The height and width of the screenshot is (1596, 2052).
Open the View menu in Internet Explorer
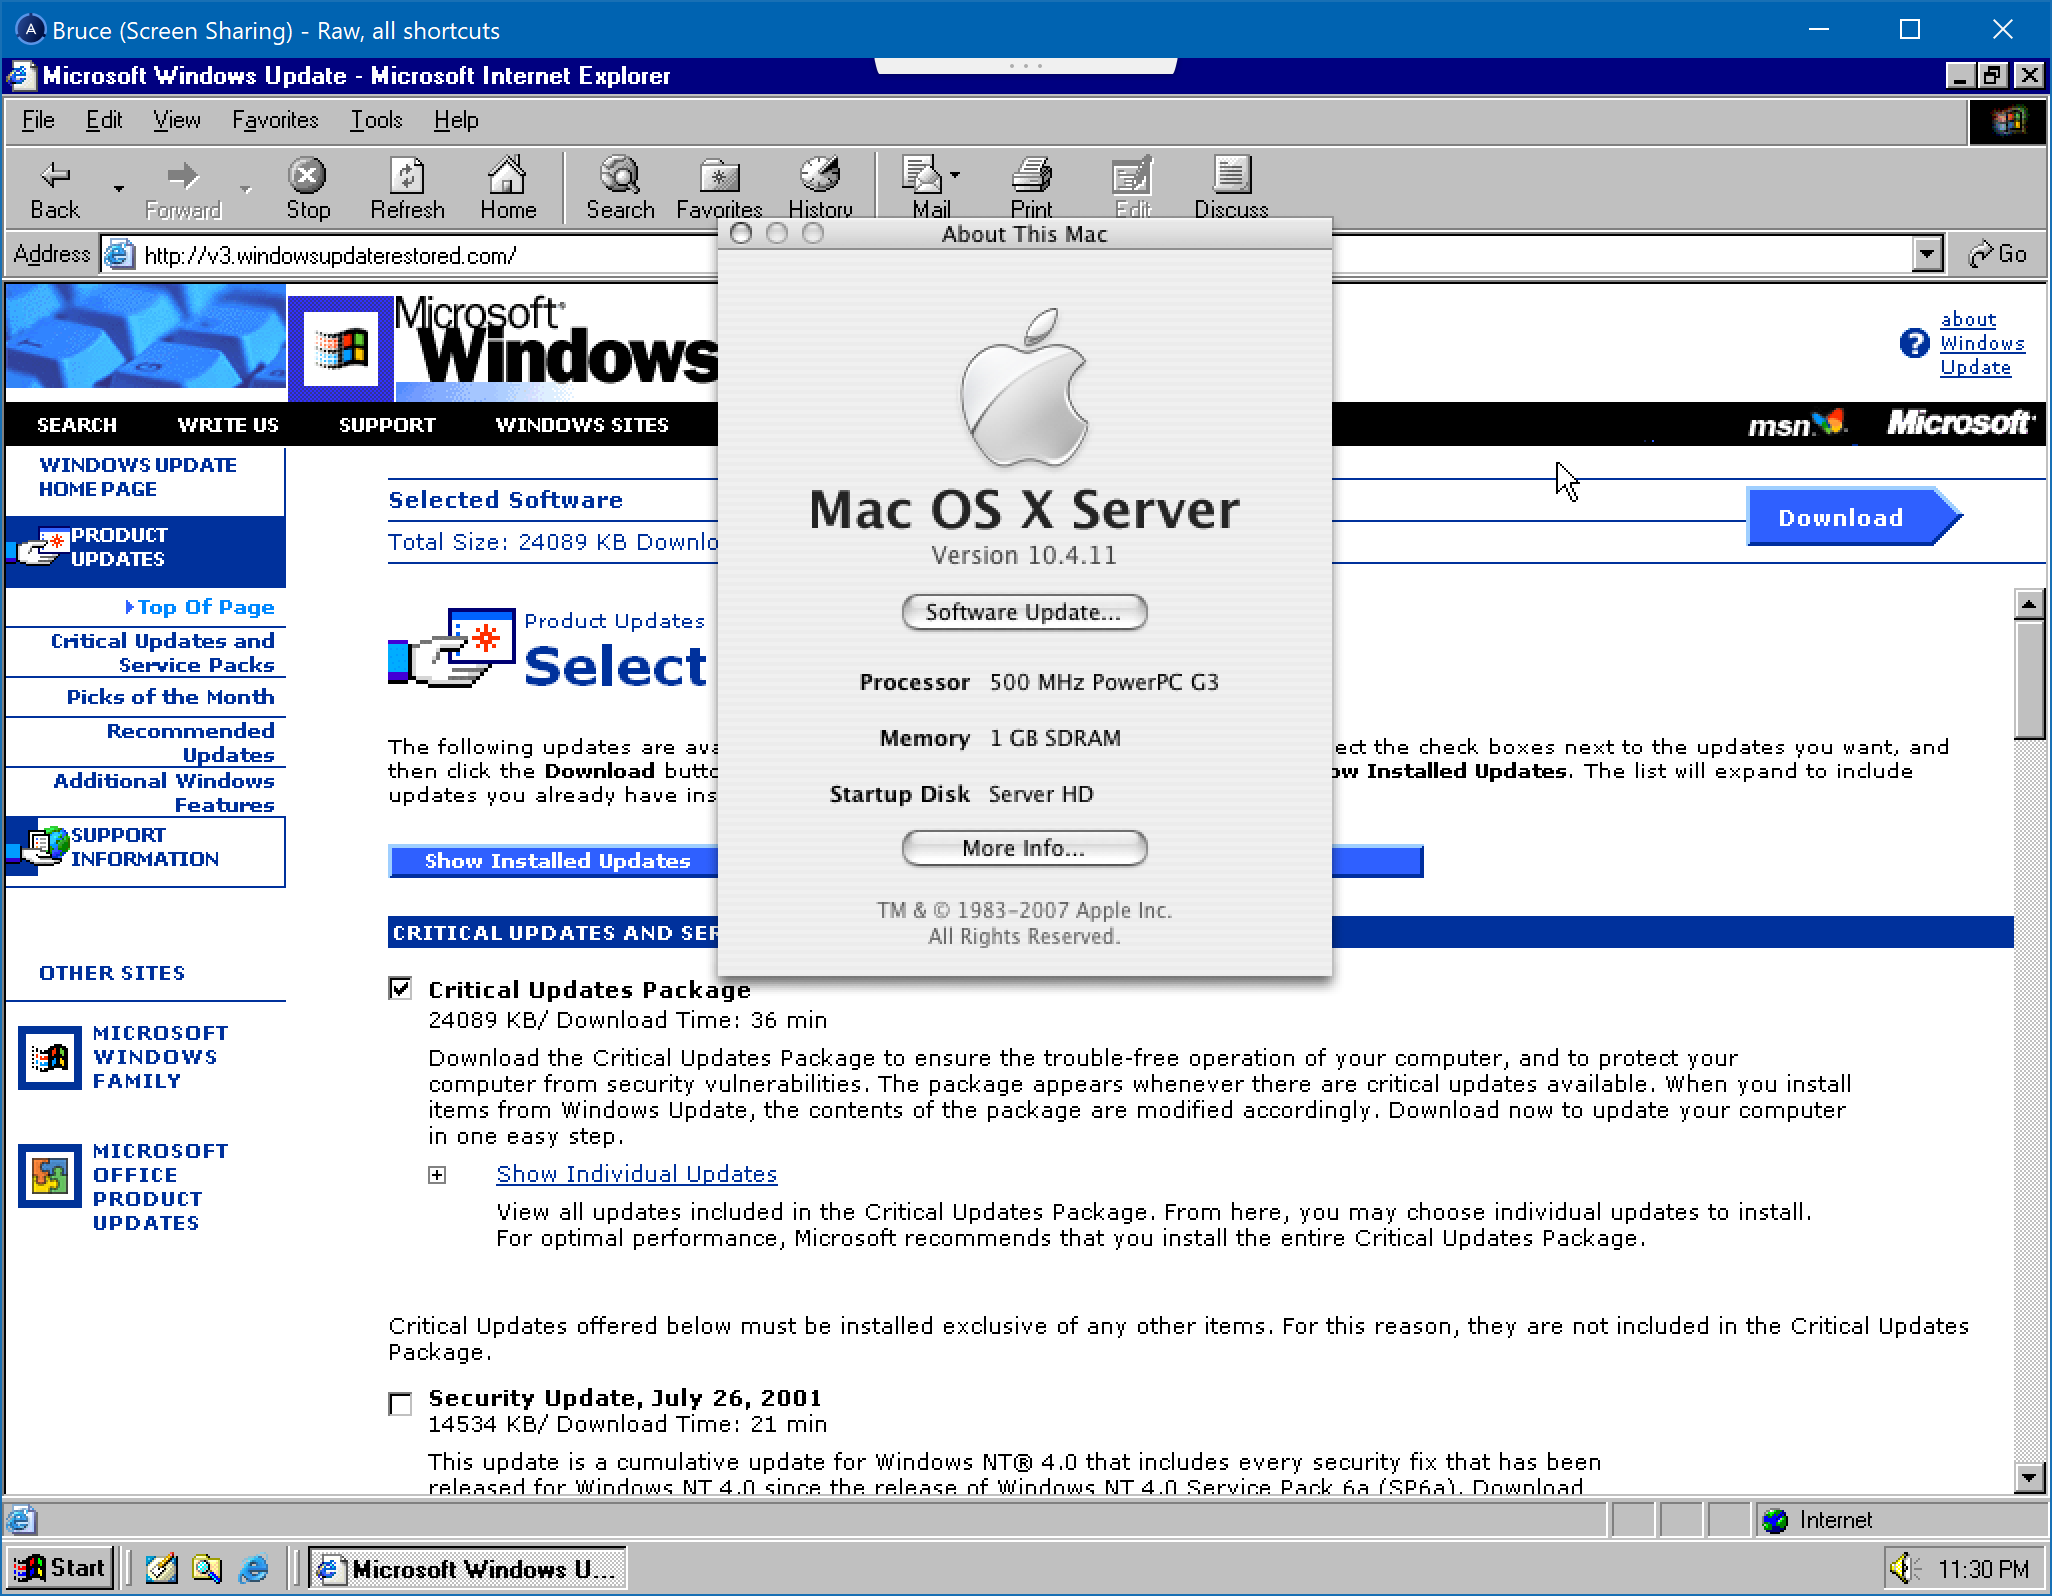click(x=175, y=120)
